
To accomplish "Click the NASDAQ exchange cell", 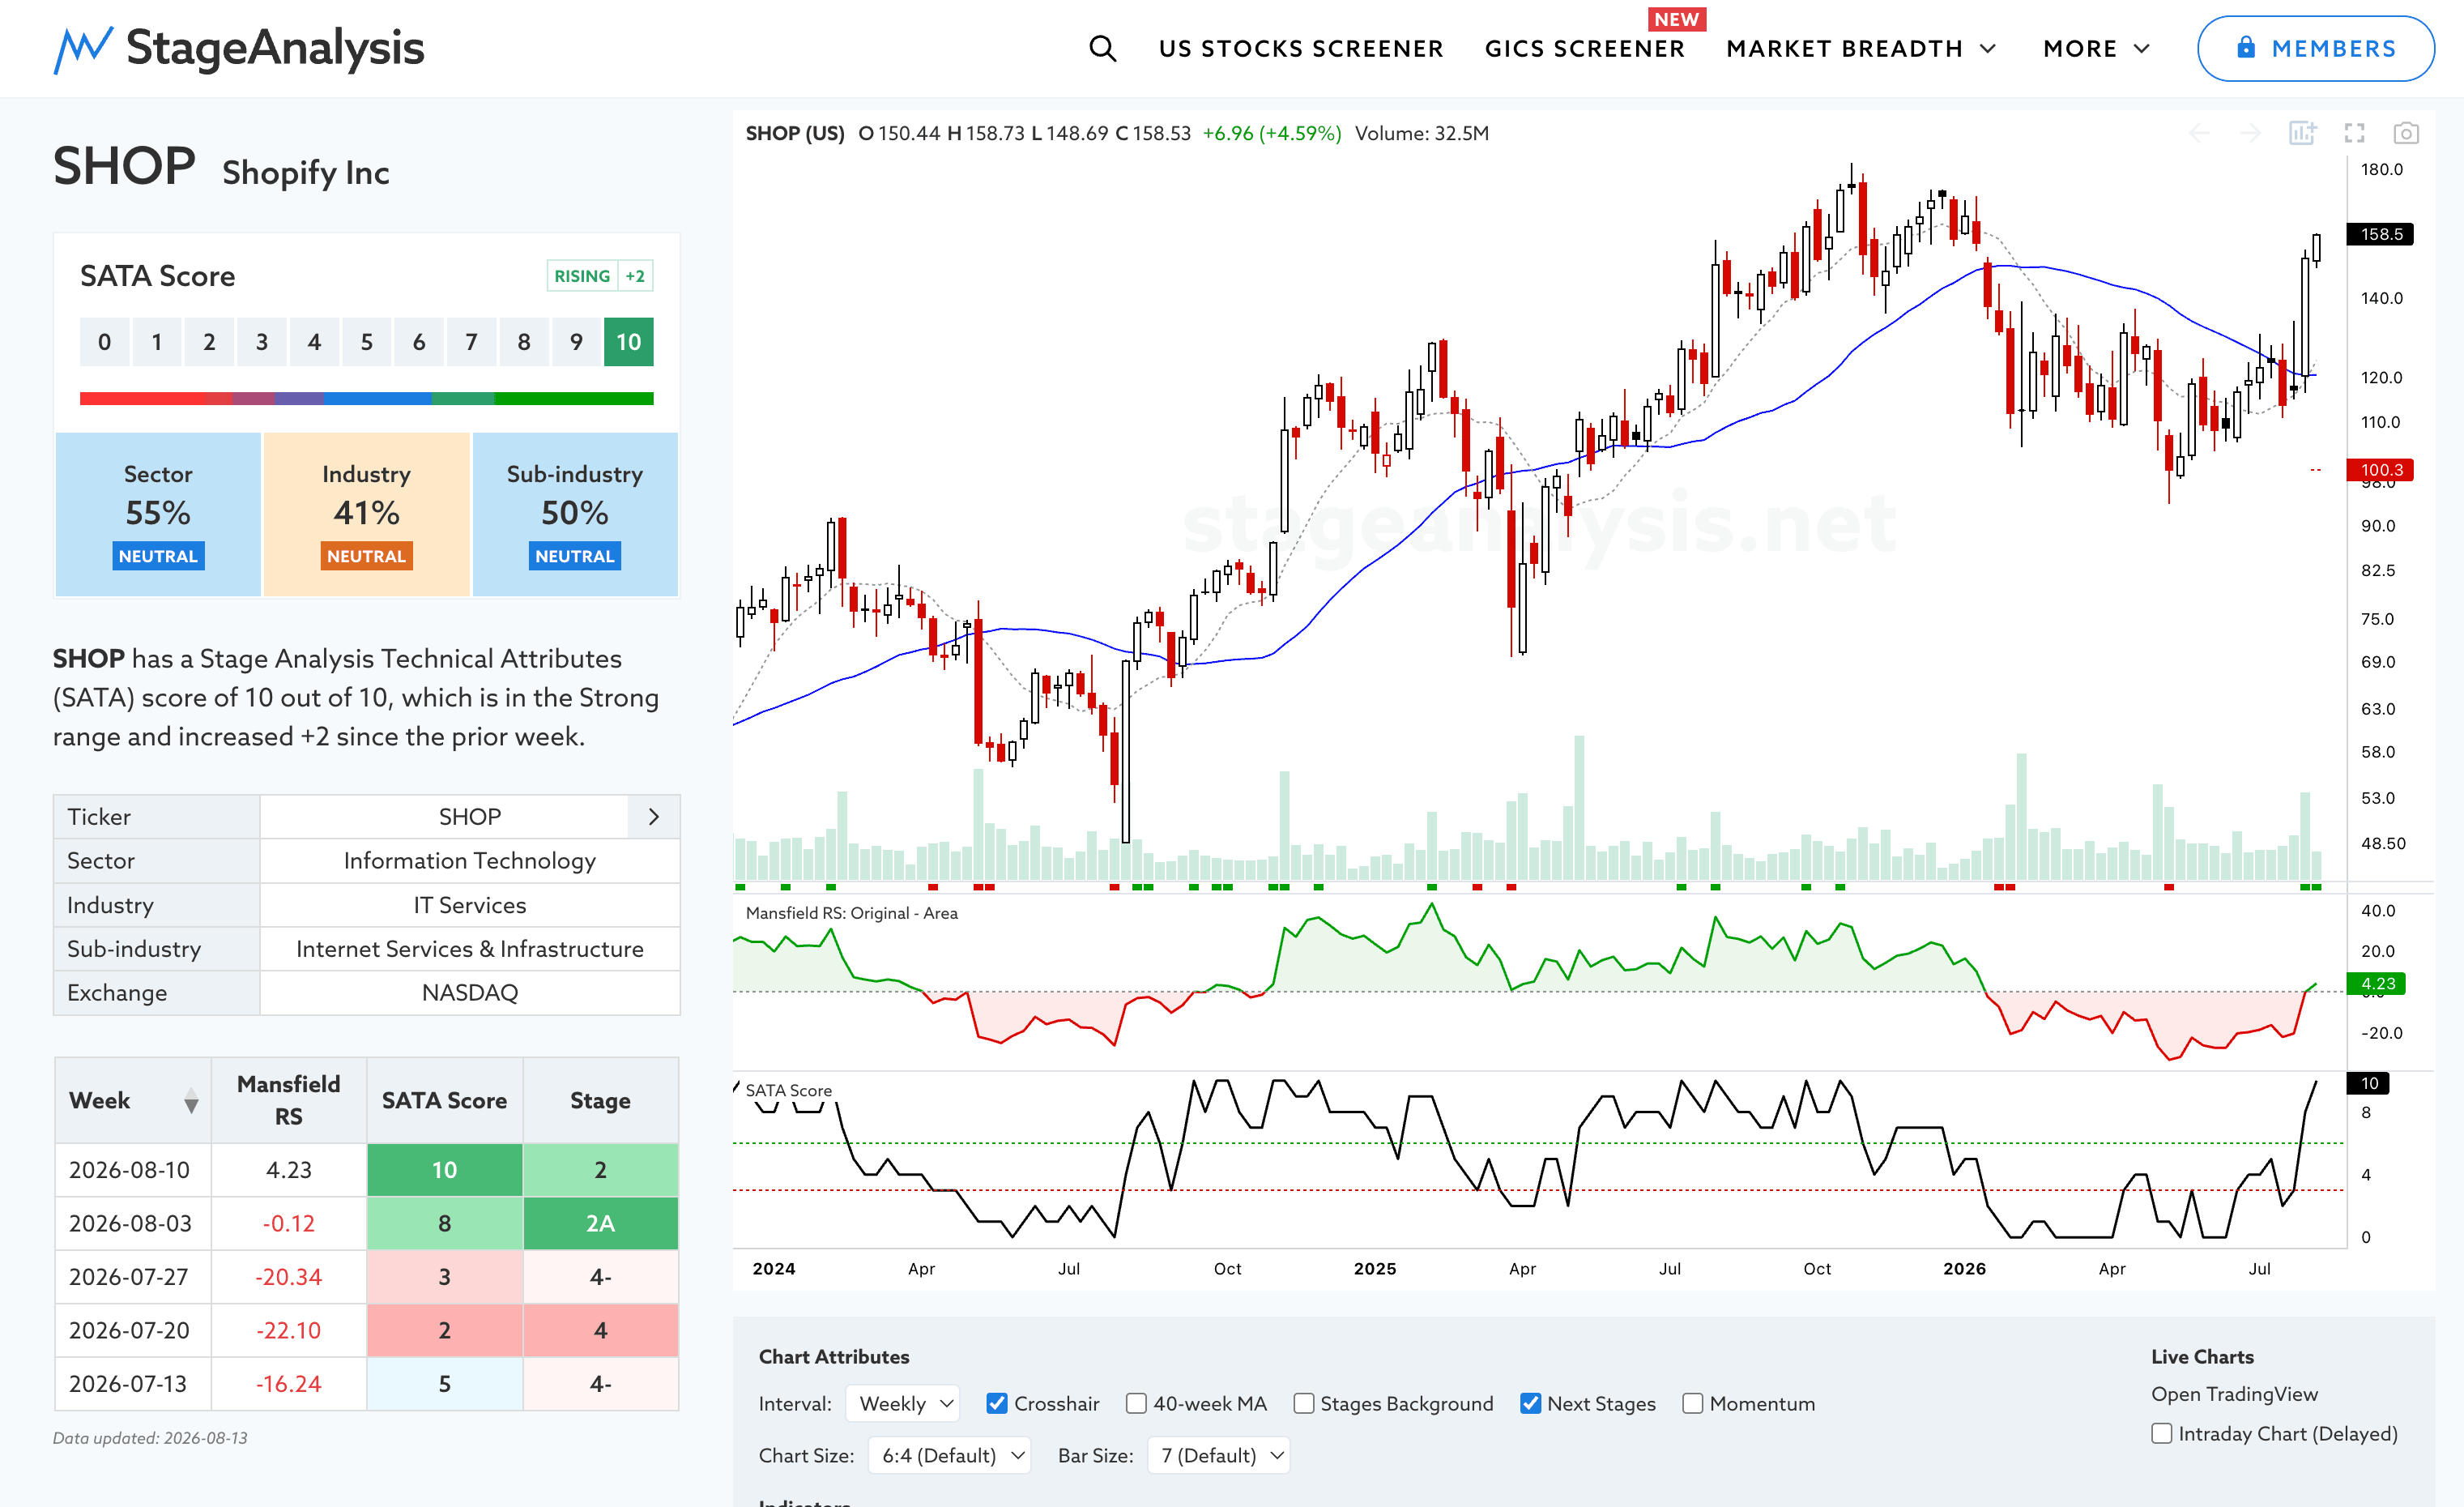I will click(469, 993).
